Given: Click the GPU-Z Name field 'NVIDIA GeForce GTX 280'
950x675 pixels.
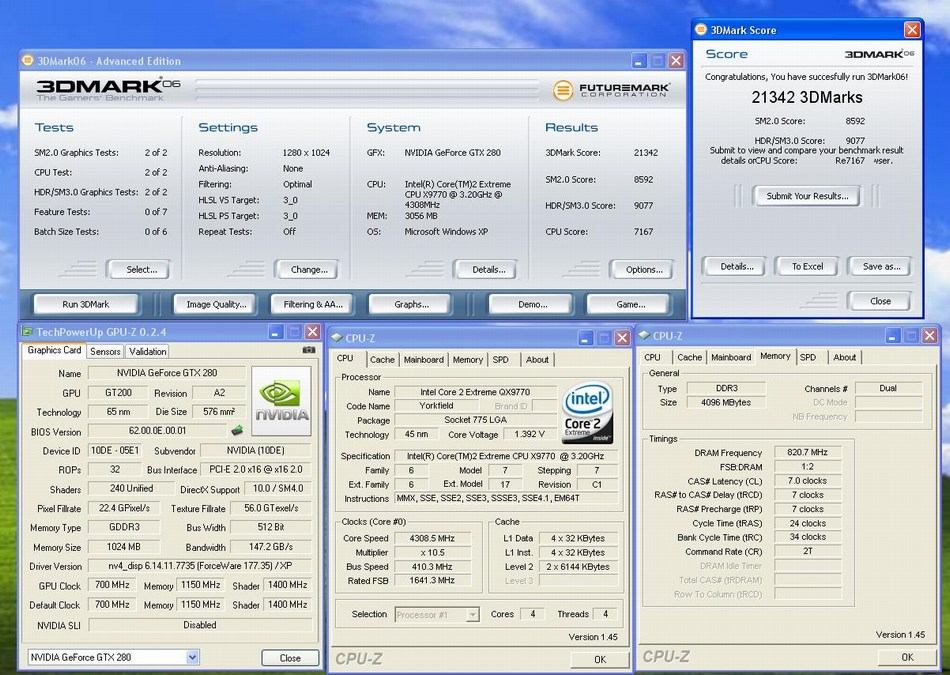Looking at the screenshot, I should [x=167, y=373].
